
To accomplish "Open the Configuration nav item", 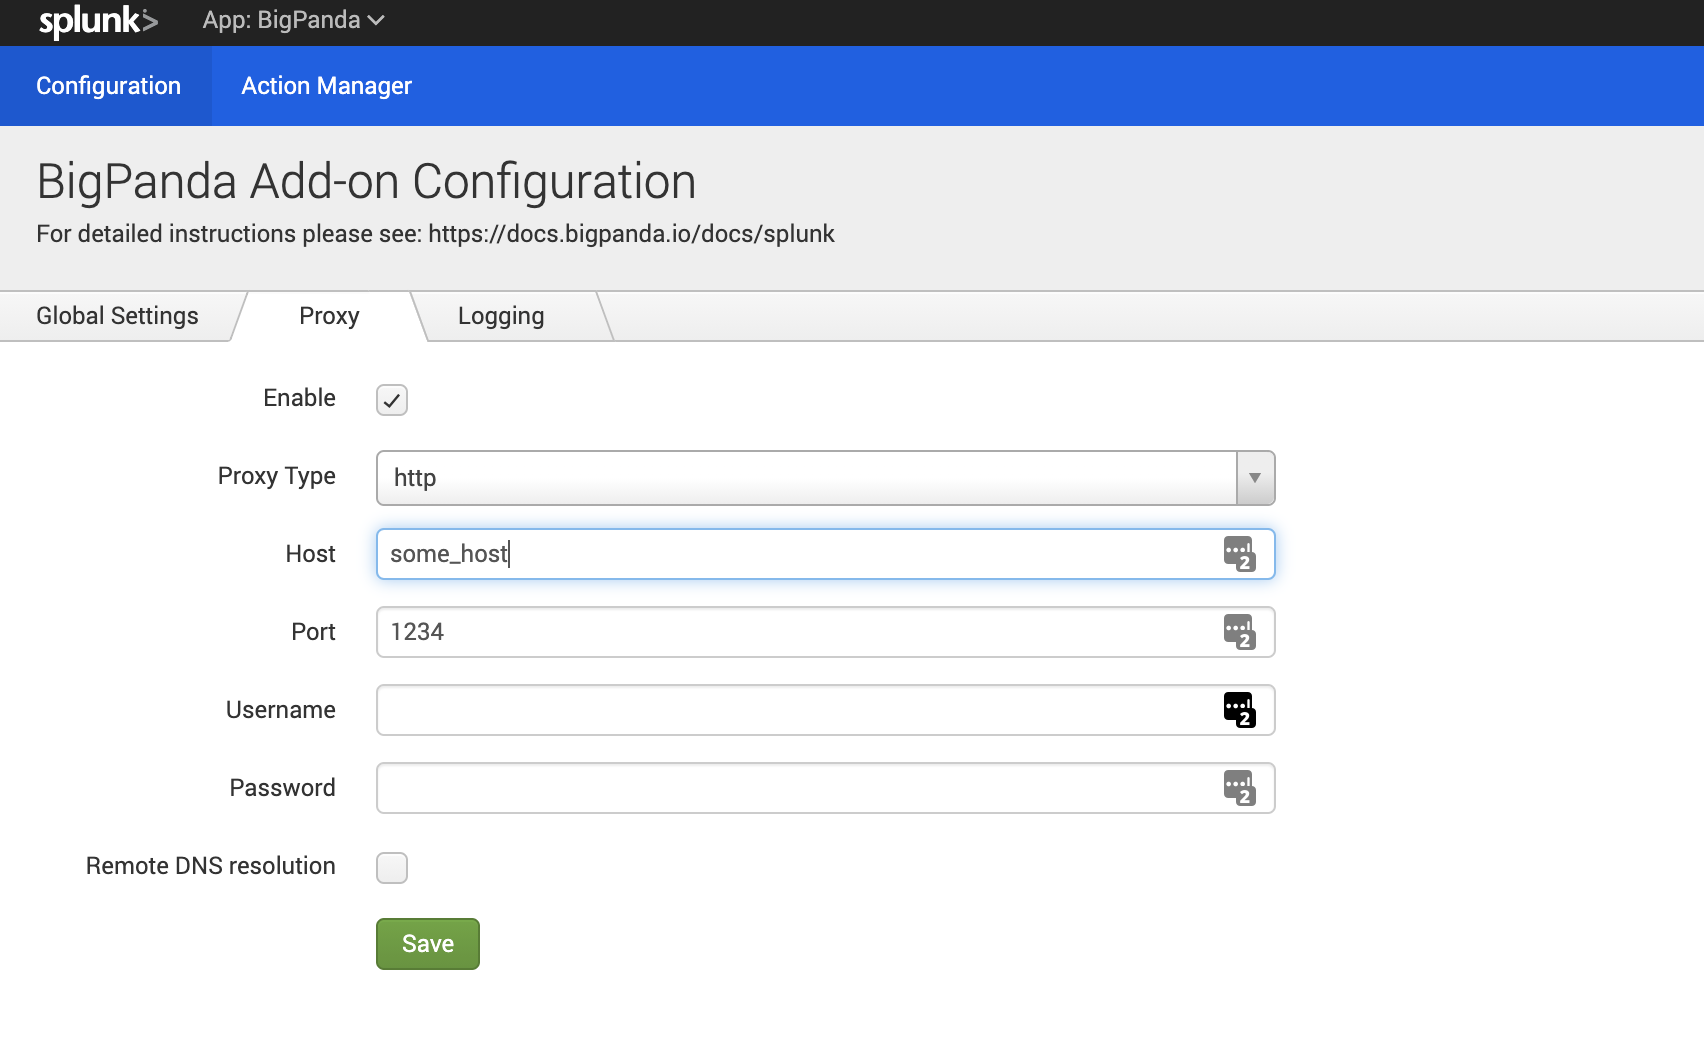I will coord(108,86).
